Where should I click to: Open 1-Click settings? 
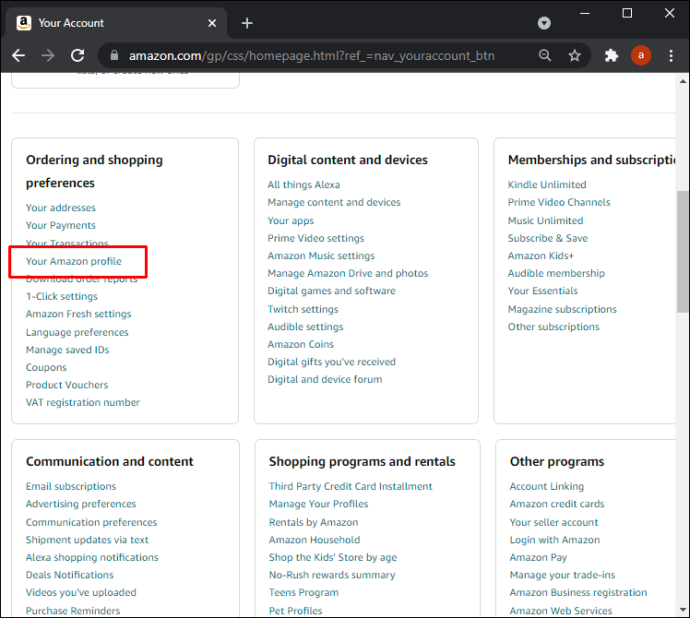62,297
